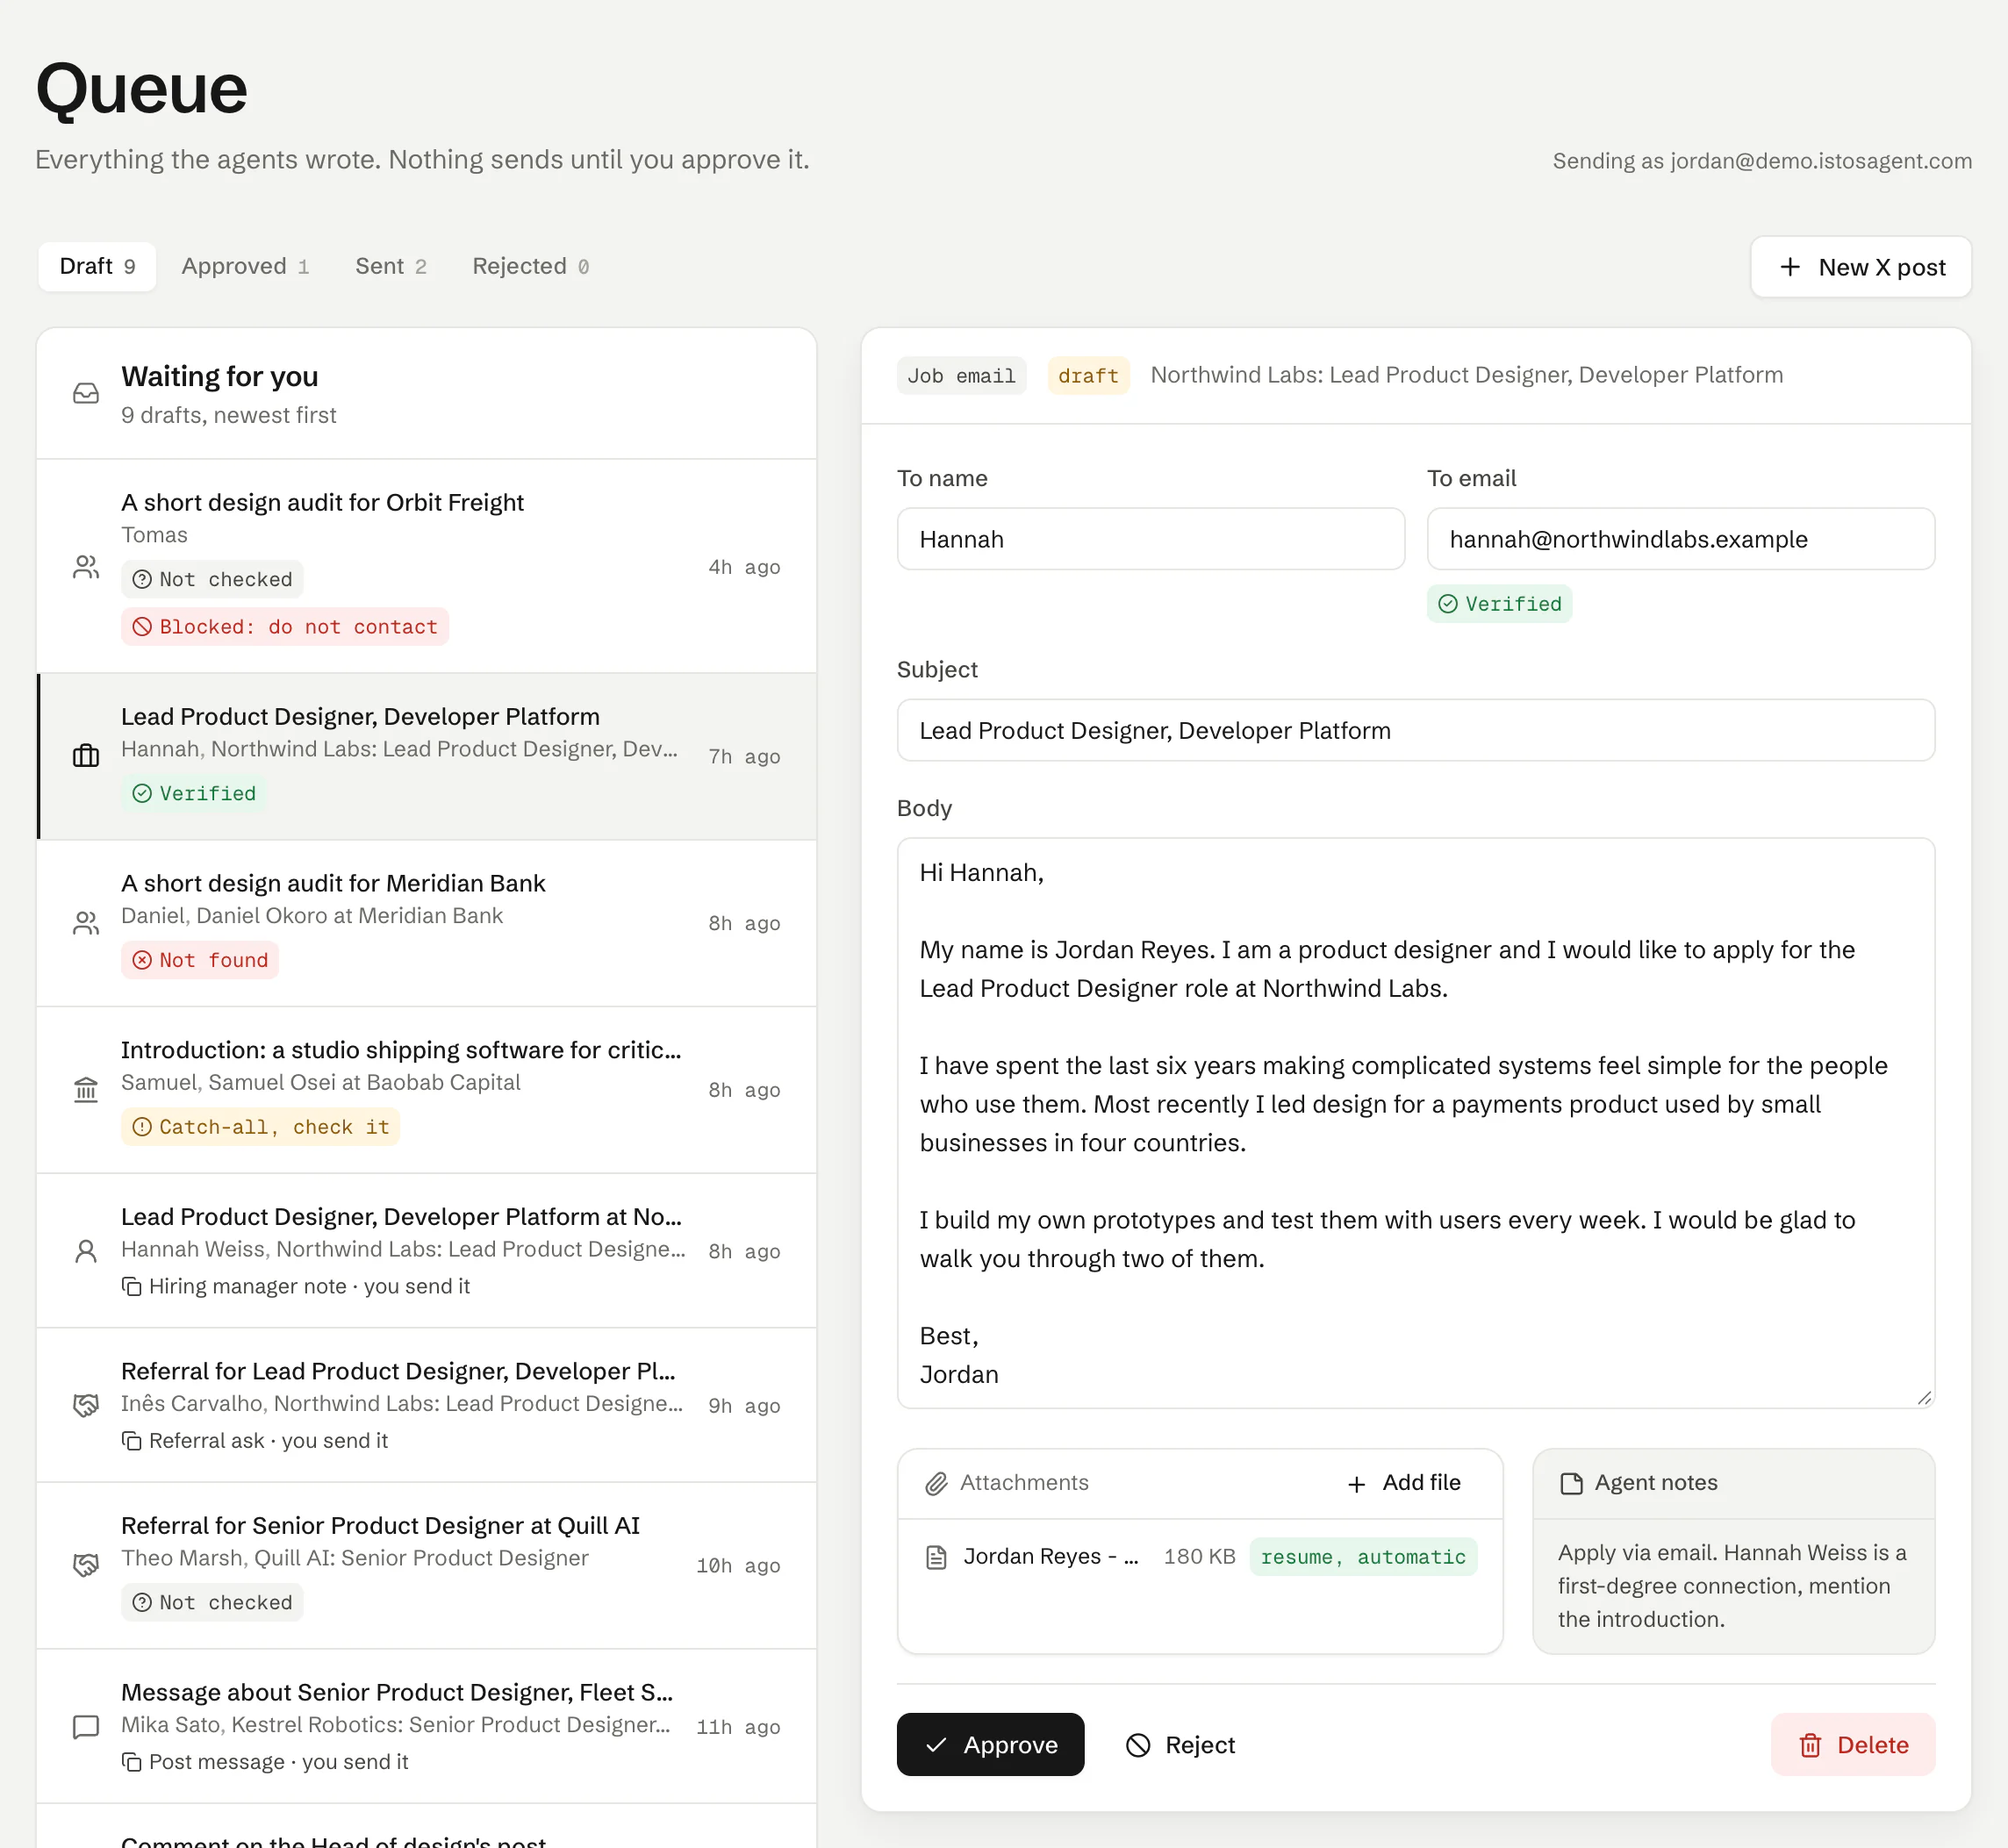Image resolution: width=2008 pixels, height=1848 pixels.
Task: Reject the current draft
Action: [1180, 1744]
